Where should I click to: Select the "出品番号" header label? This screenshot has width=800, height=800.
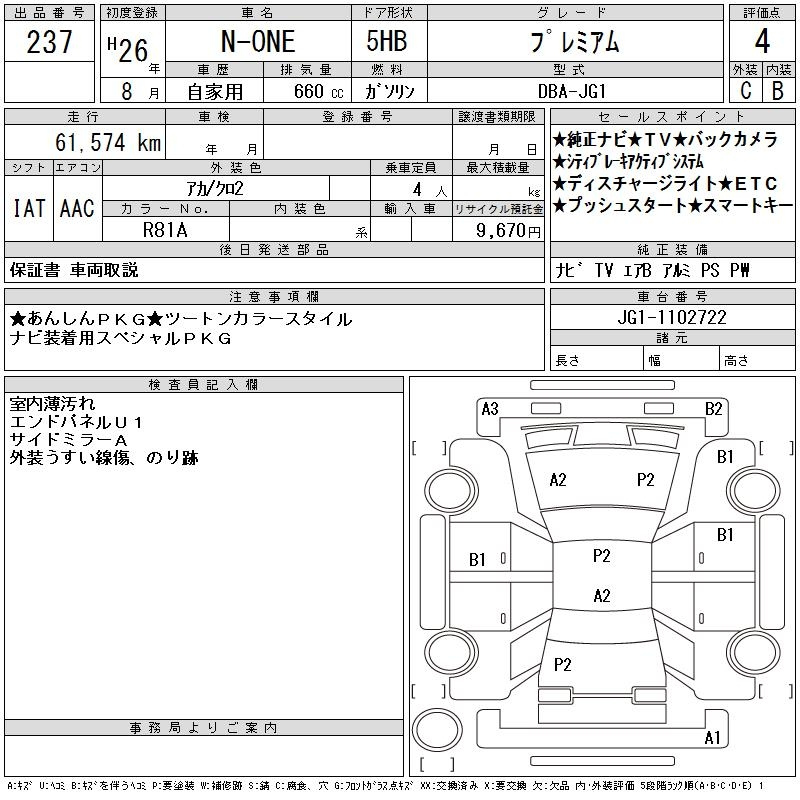49,13
